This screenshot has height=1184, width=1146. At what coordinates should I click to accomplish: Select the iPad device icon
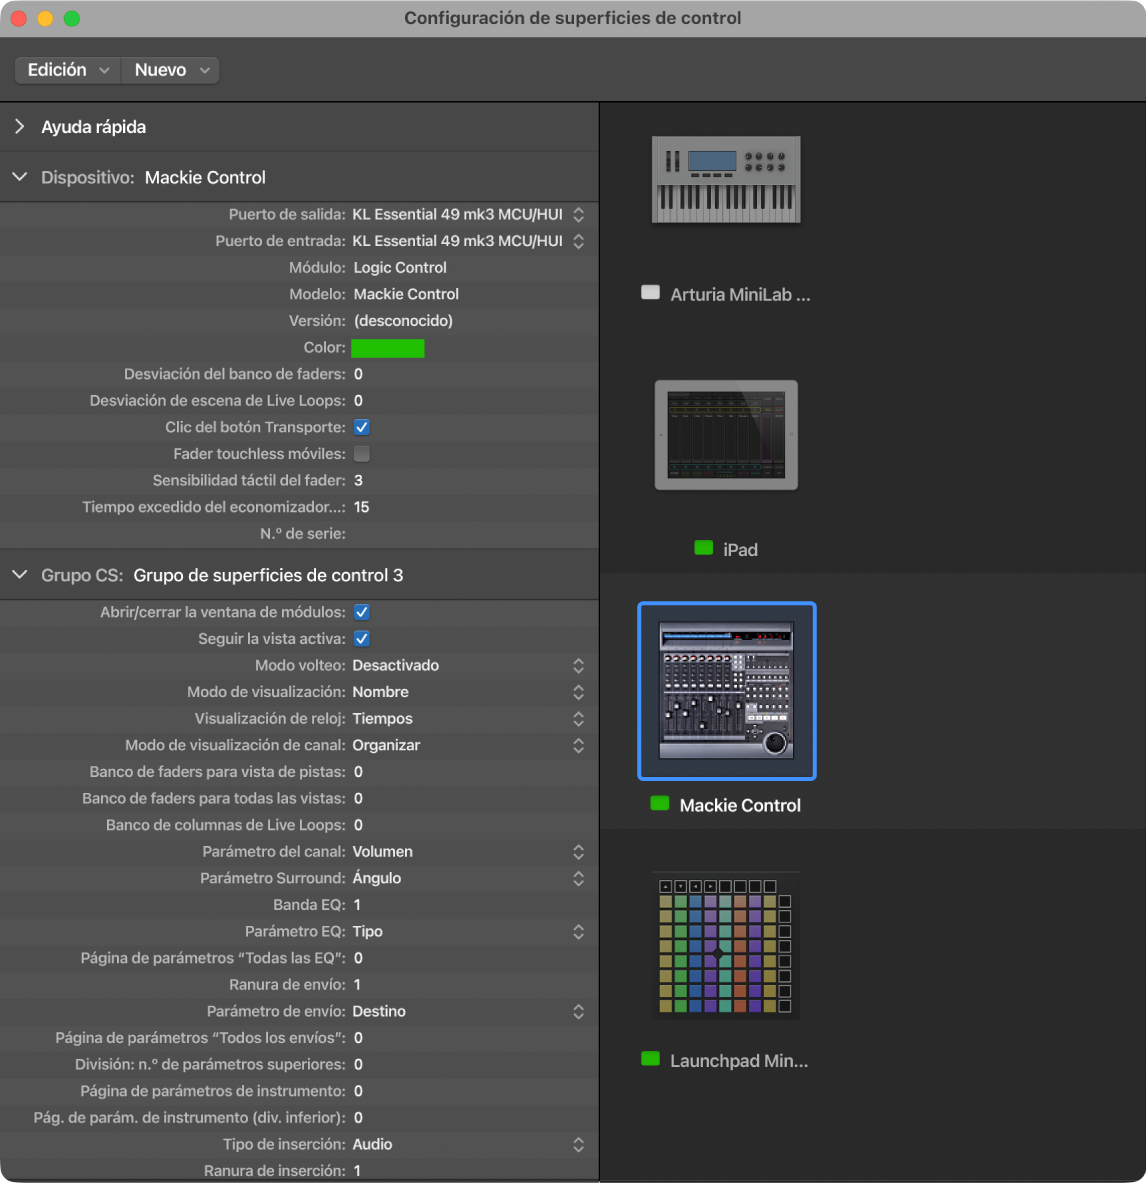pyautogui.click(x=726, y=435)
